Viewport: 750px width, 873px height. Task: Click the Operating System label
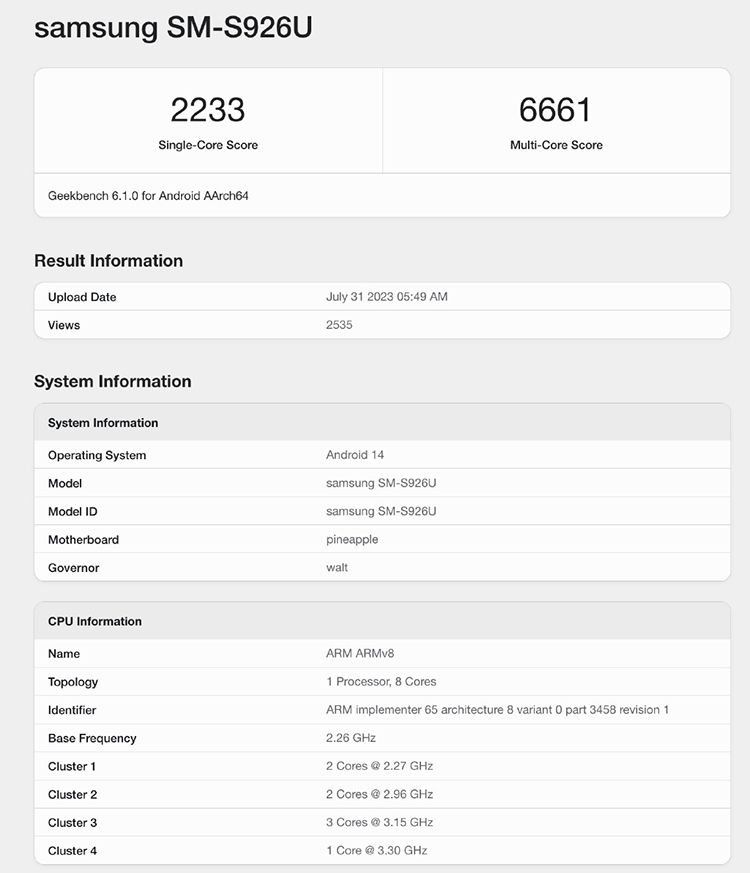(x=97, y=455)
